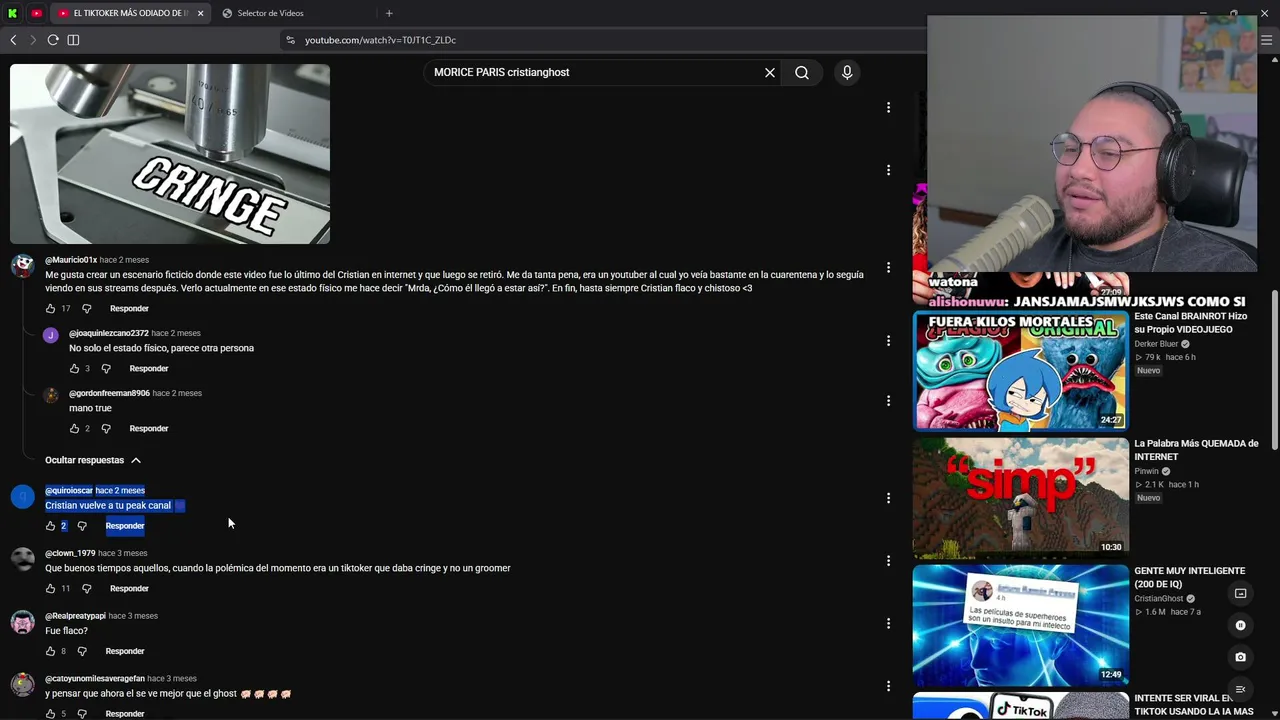Reply to @Realpreatypapi's comment
Image resolution: width=1280 pixels, height=720 pixels.
pyautogui.click(x=125, y=652)
